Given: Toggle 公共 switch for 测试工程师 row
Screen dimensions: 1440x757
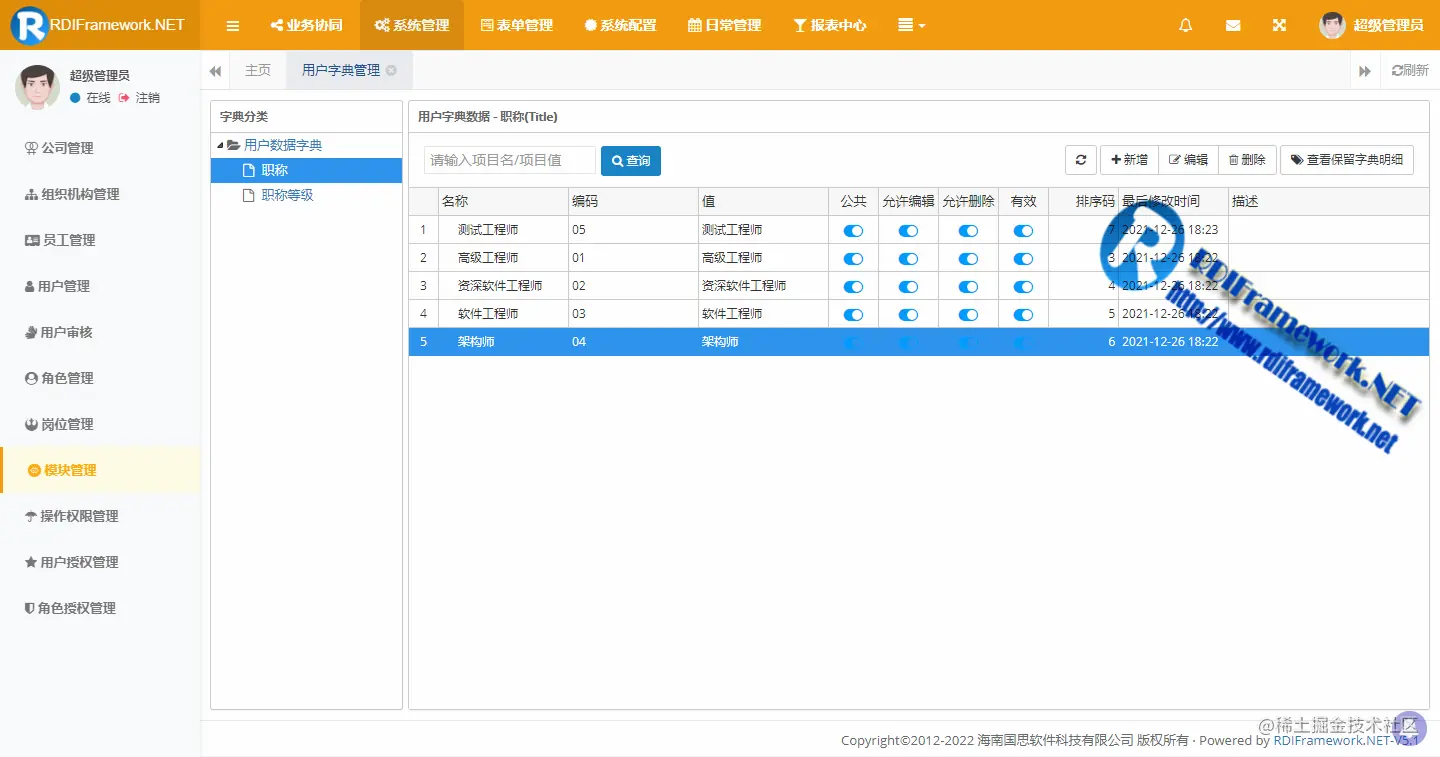Looking at the screenshot, I should tap(852, 229).
